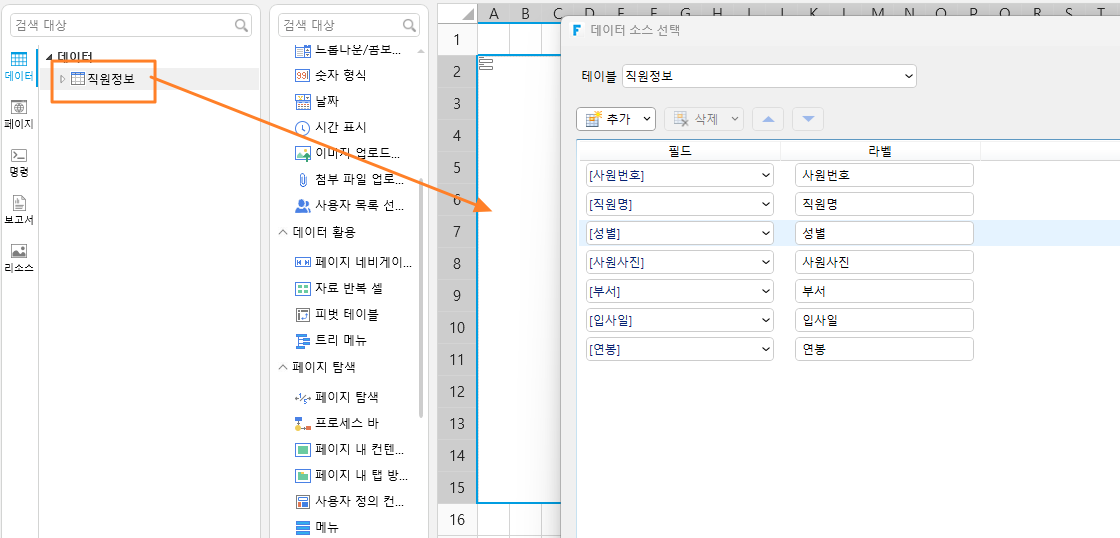Click the move down arrow button
The width and height of the screenshot is (1120, 538).
coord(808,119)
